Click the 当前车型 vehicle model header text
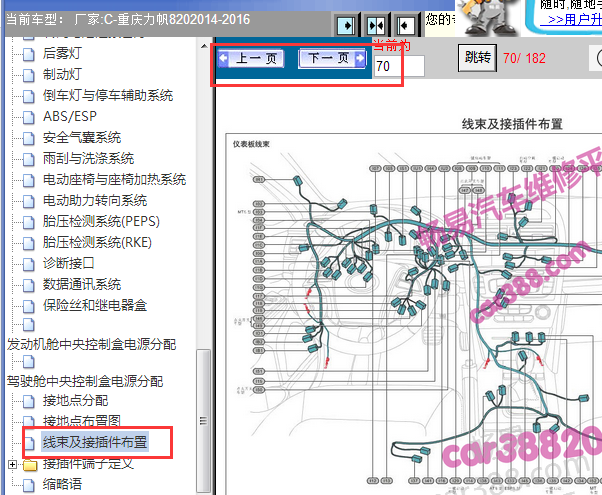The image size is (602, 495). (128, 19)
